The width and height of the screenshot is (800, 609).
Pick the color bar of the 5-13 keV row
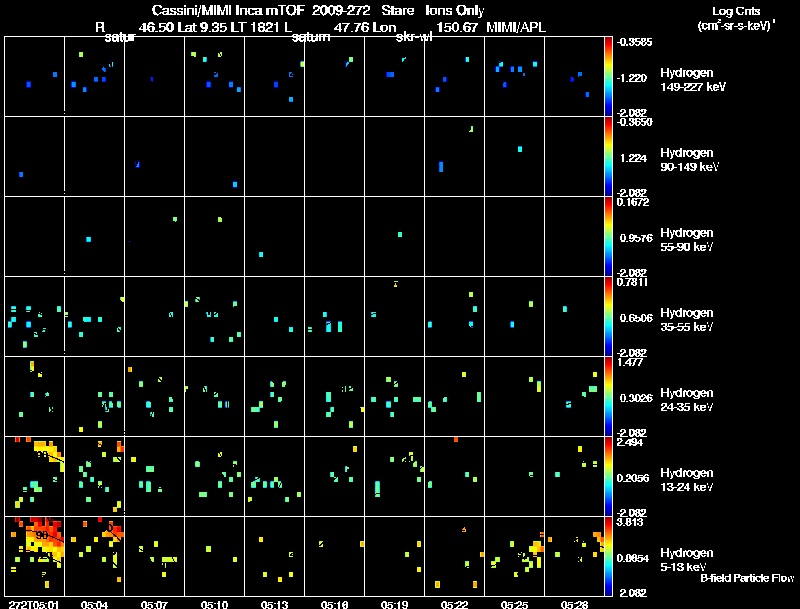point(608,557)
